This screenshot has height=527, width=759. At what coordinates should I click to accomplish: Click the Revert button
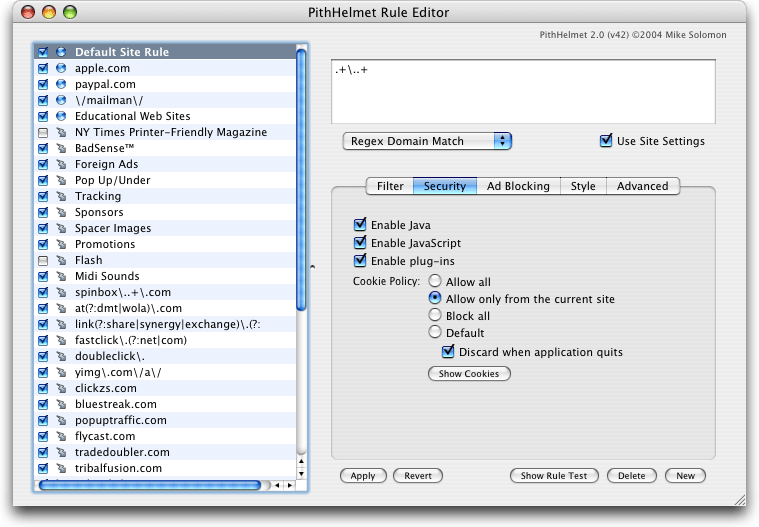pyautogui.click(x=418, y=476)
